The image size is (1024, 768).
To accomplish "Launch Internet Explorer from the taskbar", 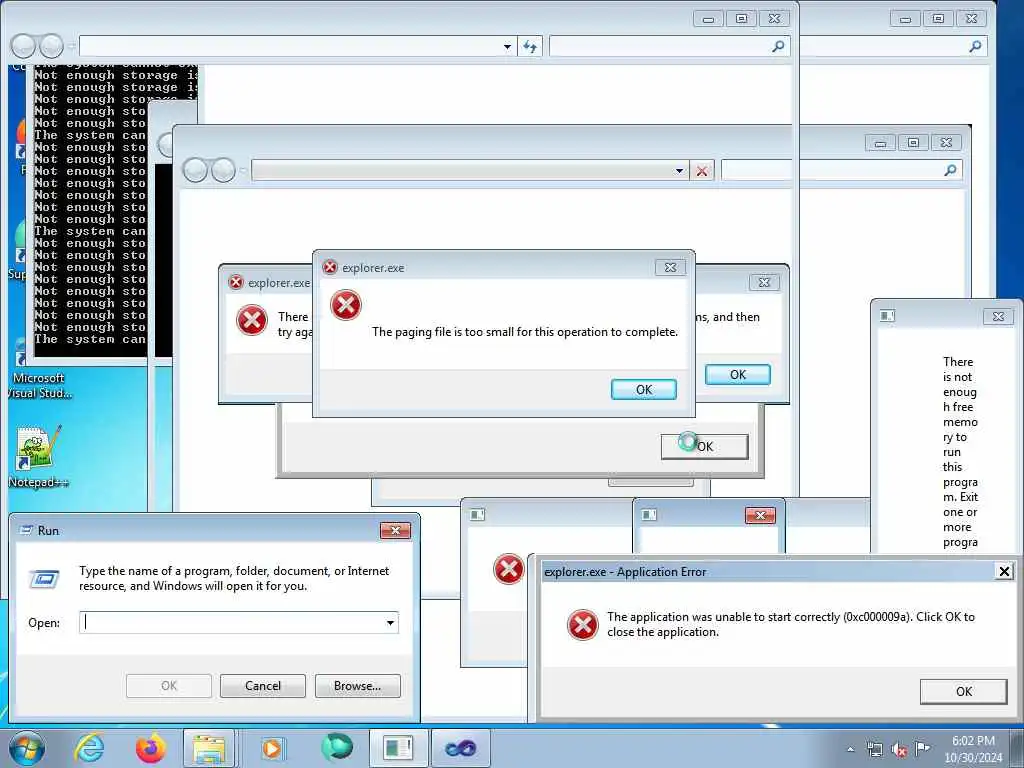I will coord(89,748).
